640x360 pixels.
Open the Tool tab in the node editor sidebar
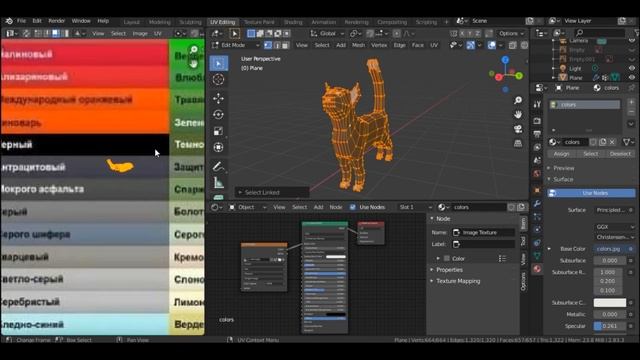[523, 241]
